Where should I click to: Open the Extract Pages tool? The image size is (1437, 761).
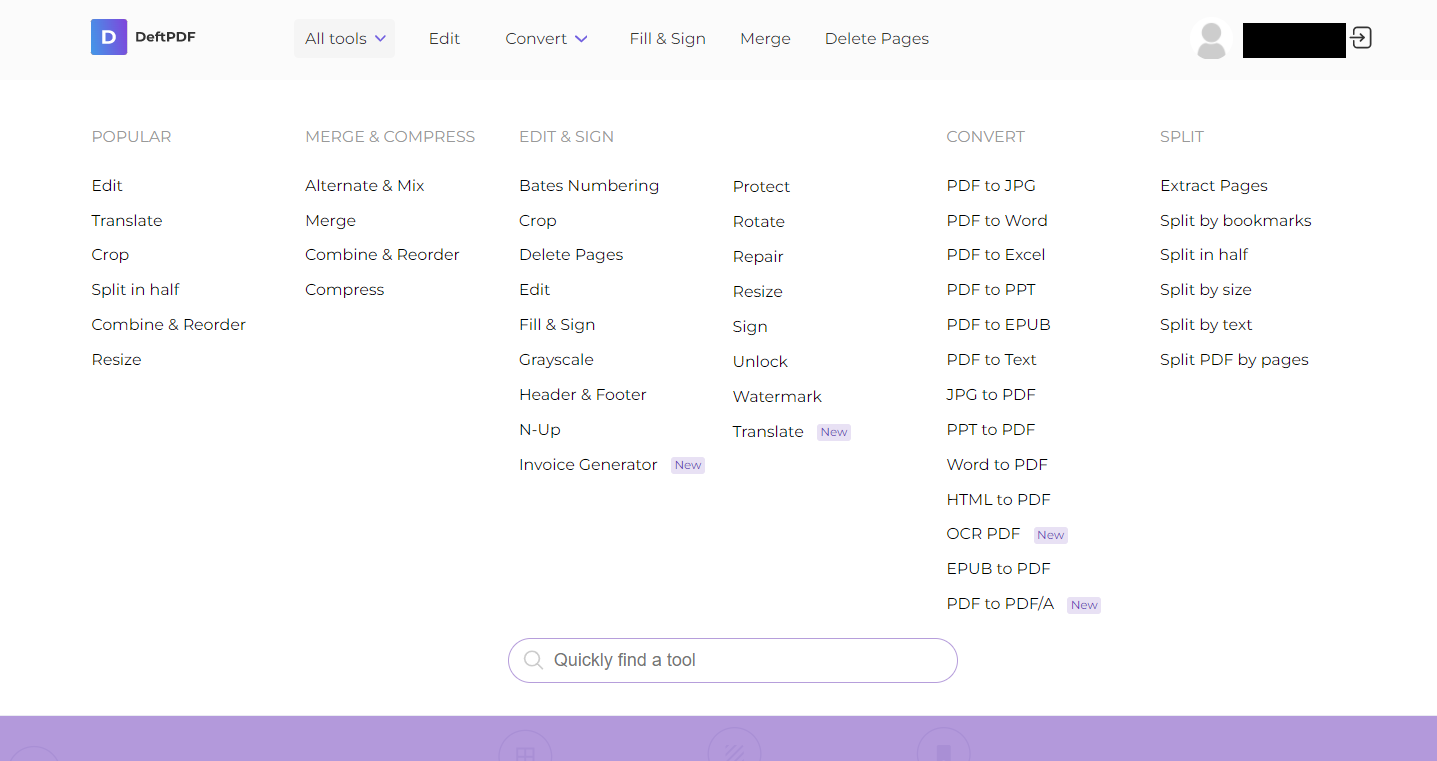1214,185
